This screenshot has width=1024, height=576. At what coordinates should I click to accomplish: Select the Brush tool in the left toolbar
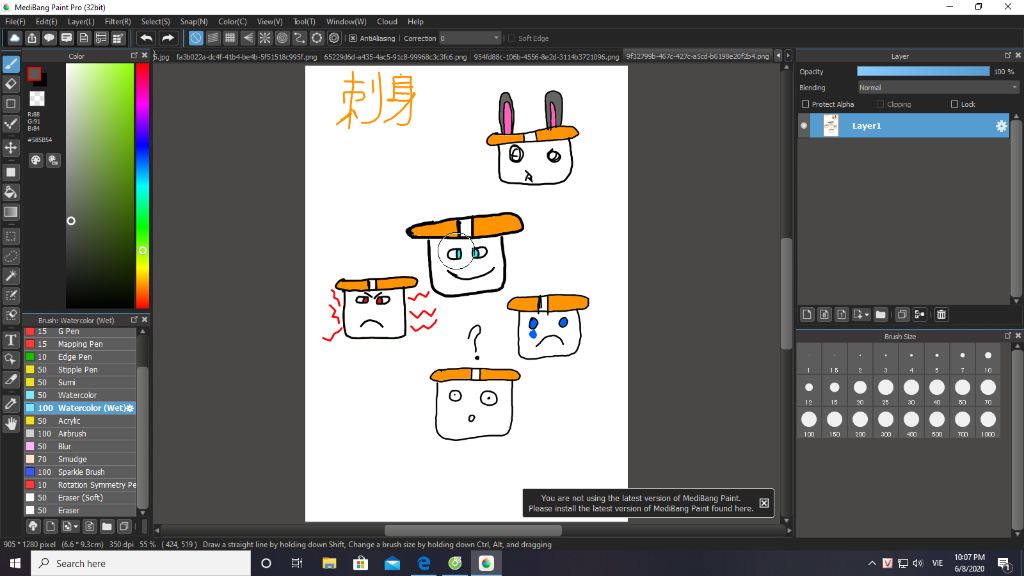coord(11,64)
